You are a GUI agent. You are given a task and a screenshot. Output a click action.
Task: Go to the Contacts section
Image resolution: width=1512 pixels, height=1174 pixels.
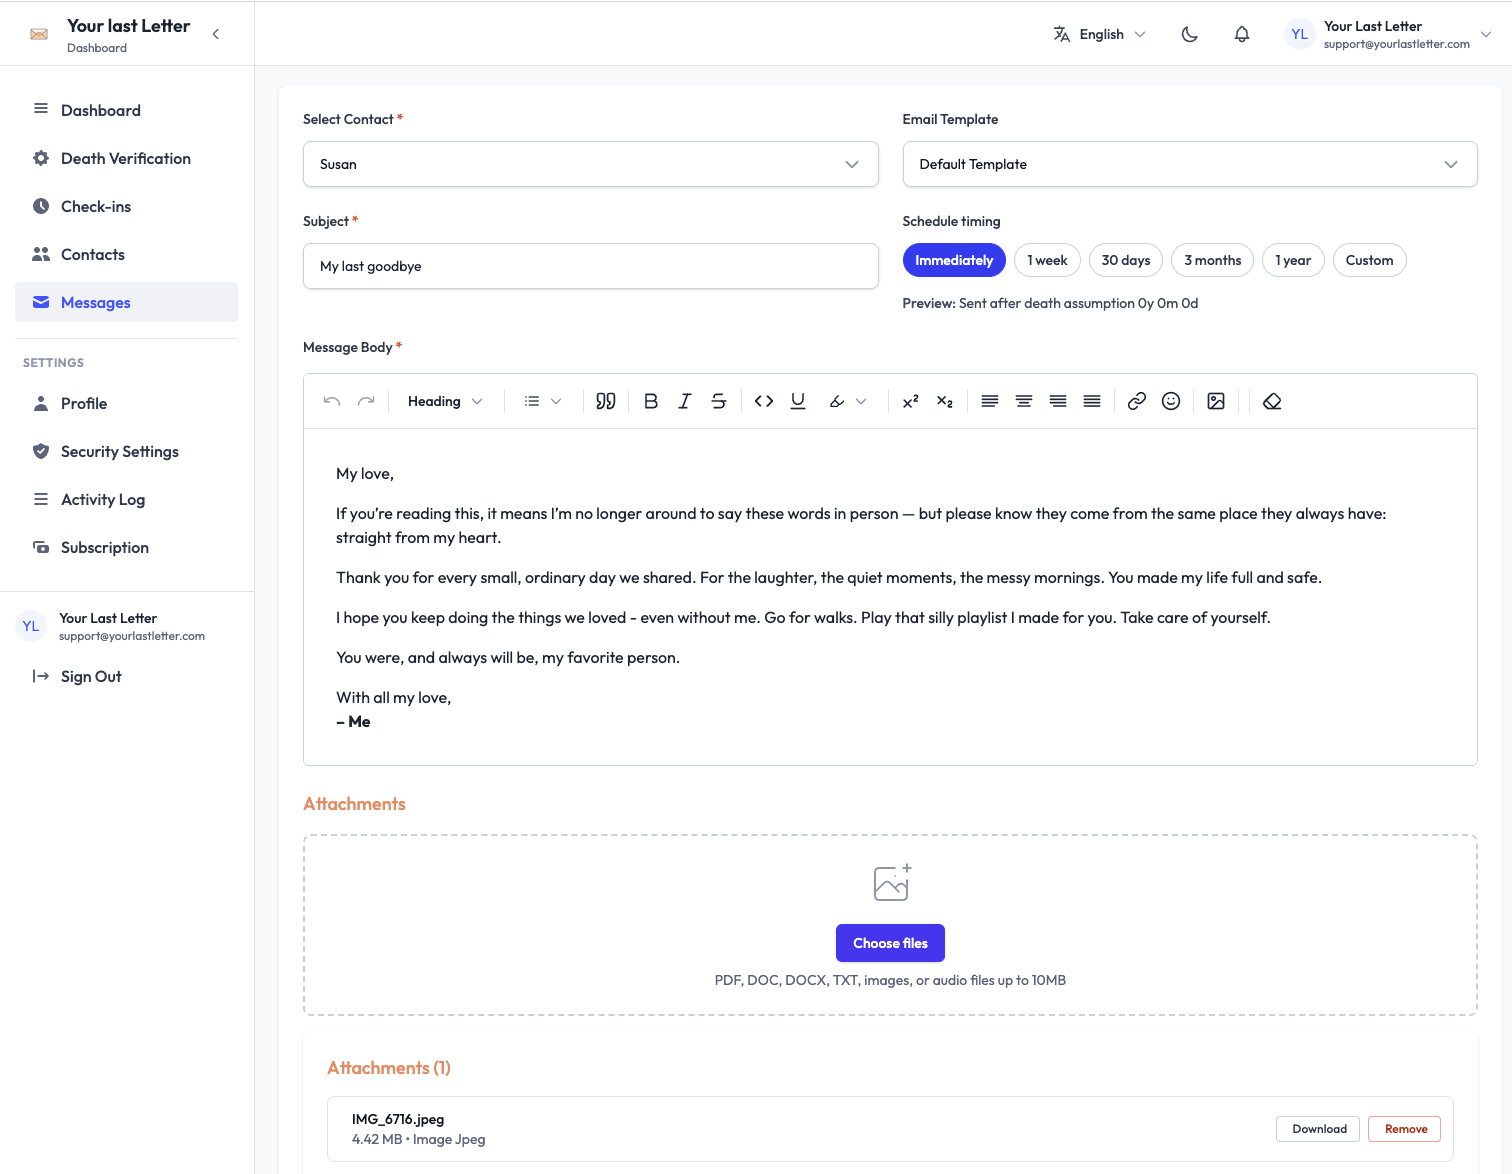pos(92,254)
